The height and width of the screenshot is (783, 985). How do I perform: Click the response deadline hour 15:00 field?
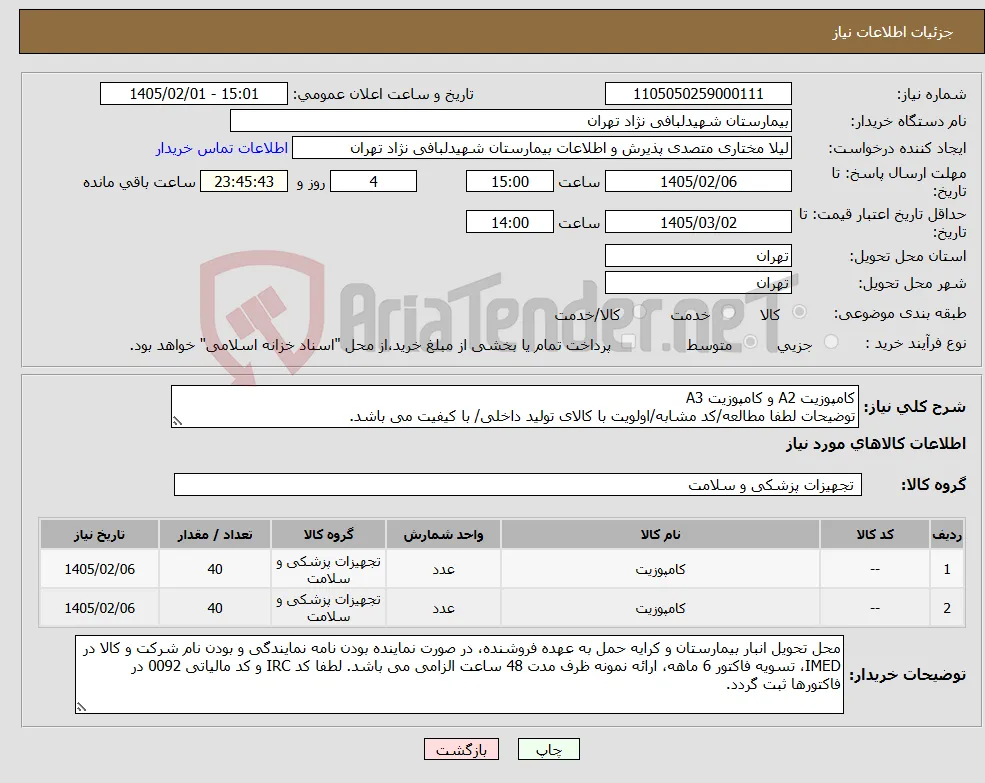pos(509,182)
